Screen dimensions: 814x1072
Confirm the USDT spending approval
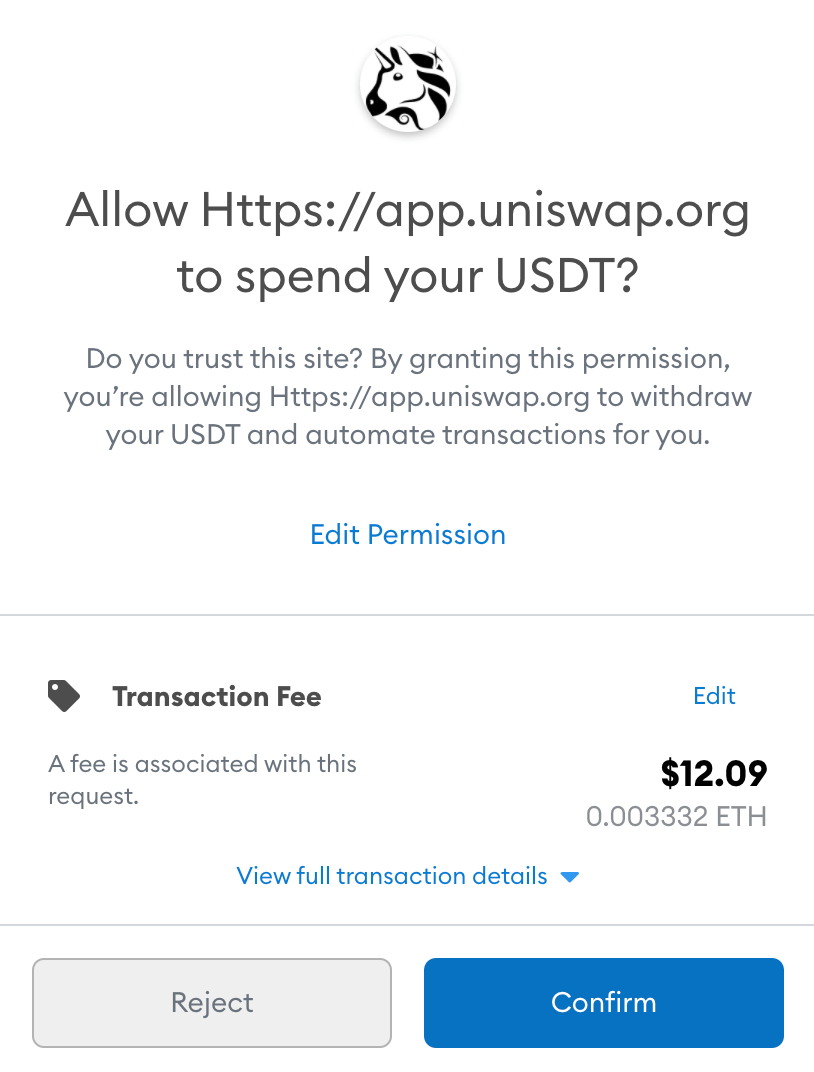point(603,1003)
